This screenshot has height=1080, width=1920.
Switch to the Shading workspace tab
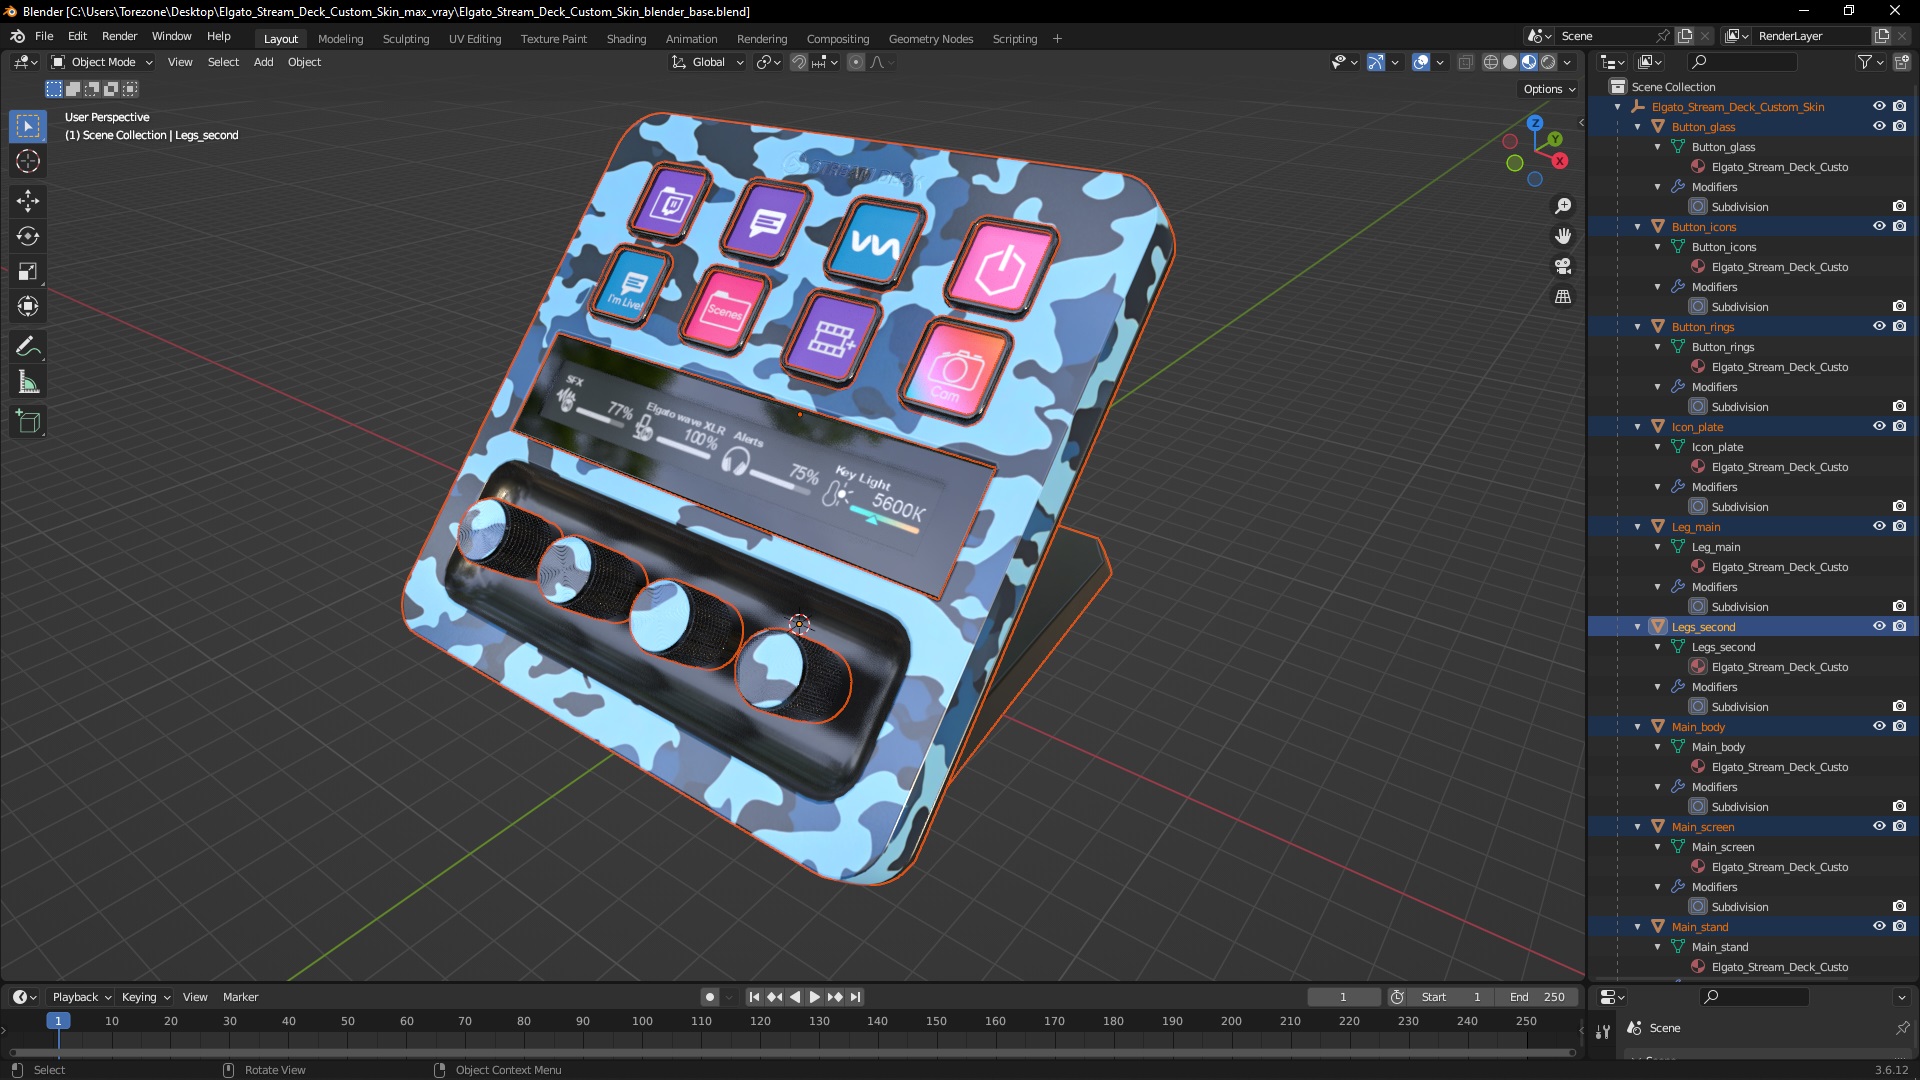pos(626,39)
